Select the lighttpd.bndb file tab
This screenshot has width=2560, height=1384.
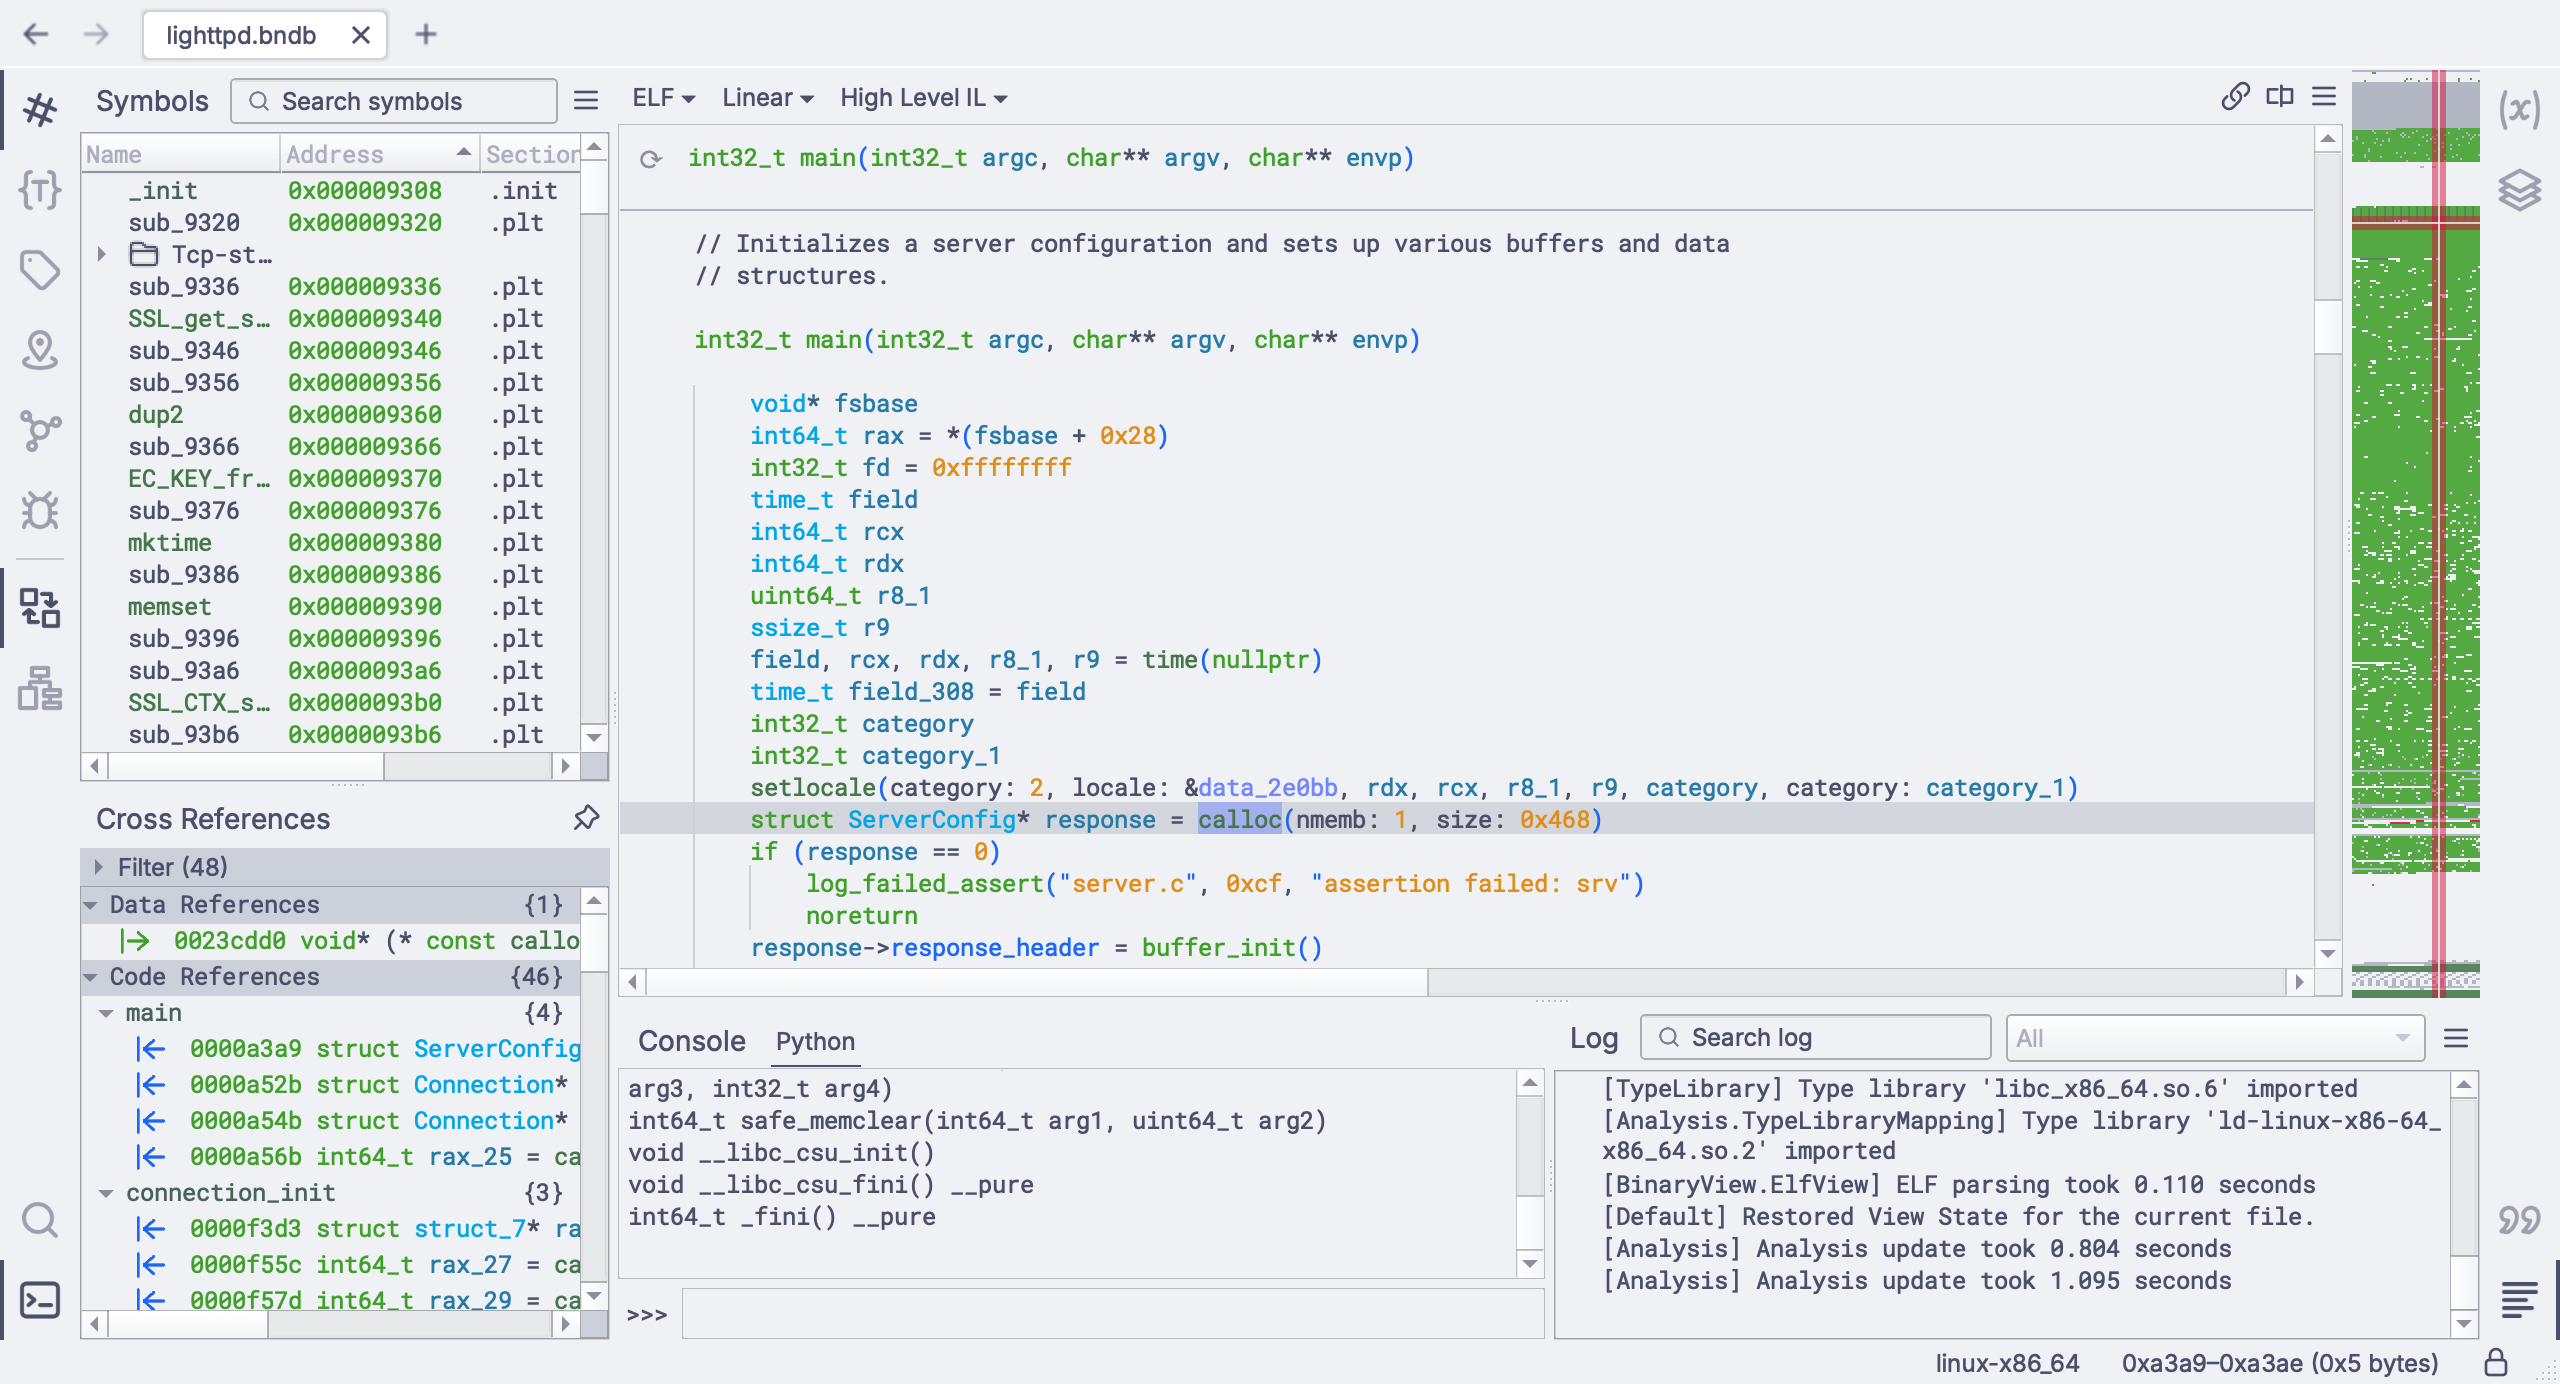click(x=241, y=35)
